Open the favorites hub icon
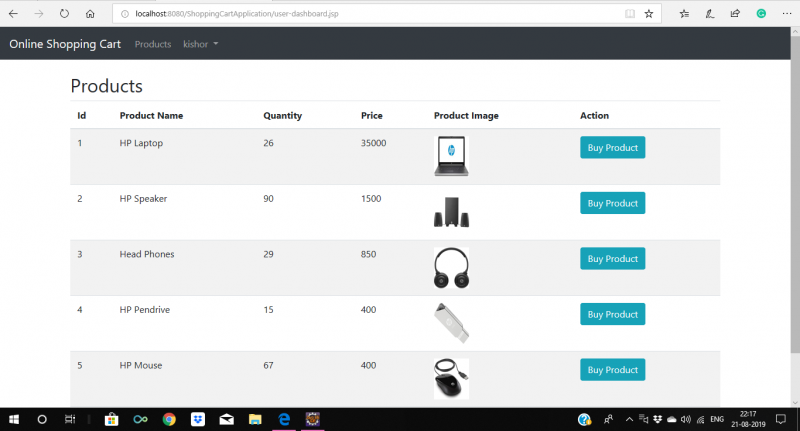The width and height of the screenshot is (800, 431). pos(684,14)
